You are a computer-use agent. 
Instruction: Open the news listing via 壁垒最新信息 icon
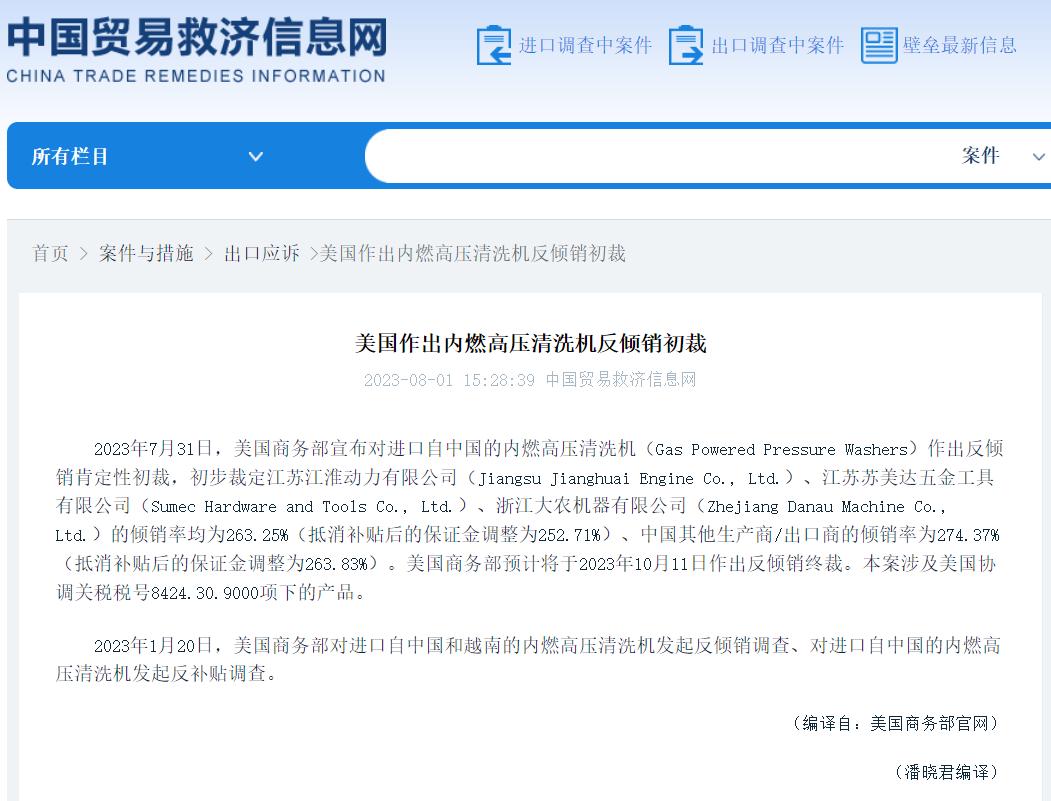coord(880,44)
